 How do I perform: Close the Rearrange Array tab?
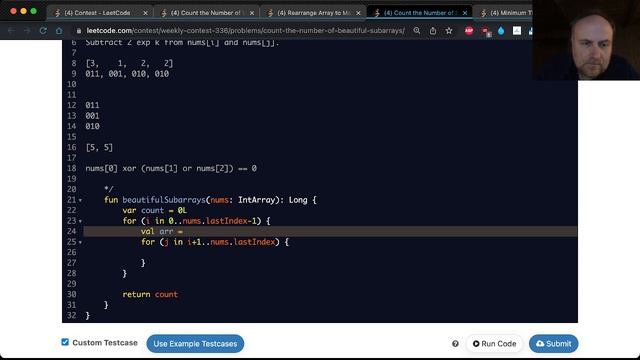point(358,13)
